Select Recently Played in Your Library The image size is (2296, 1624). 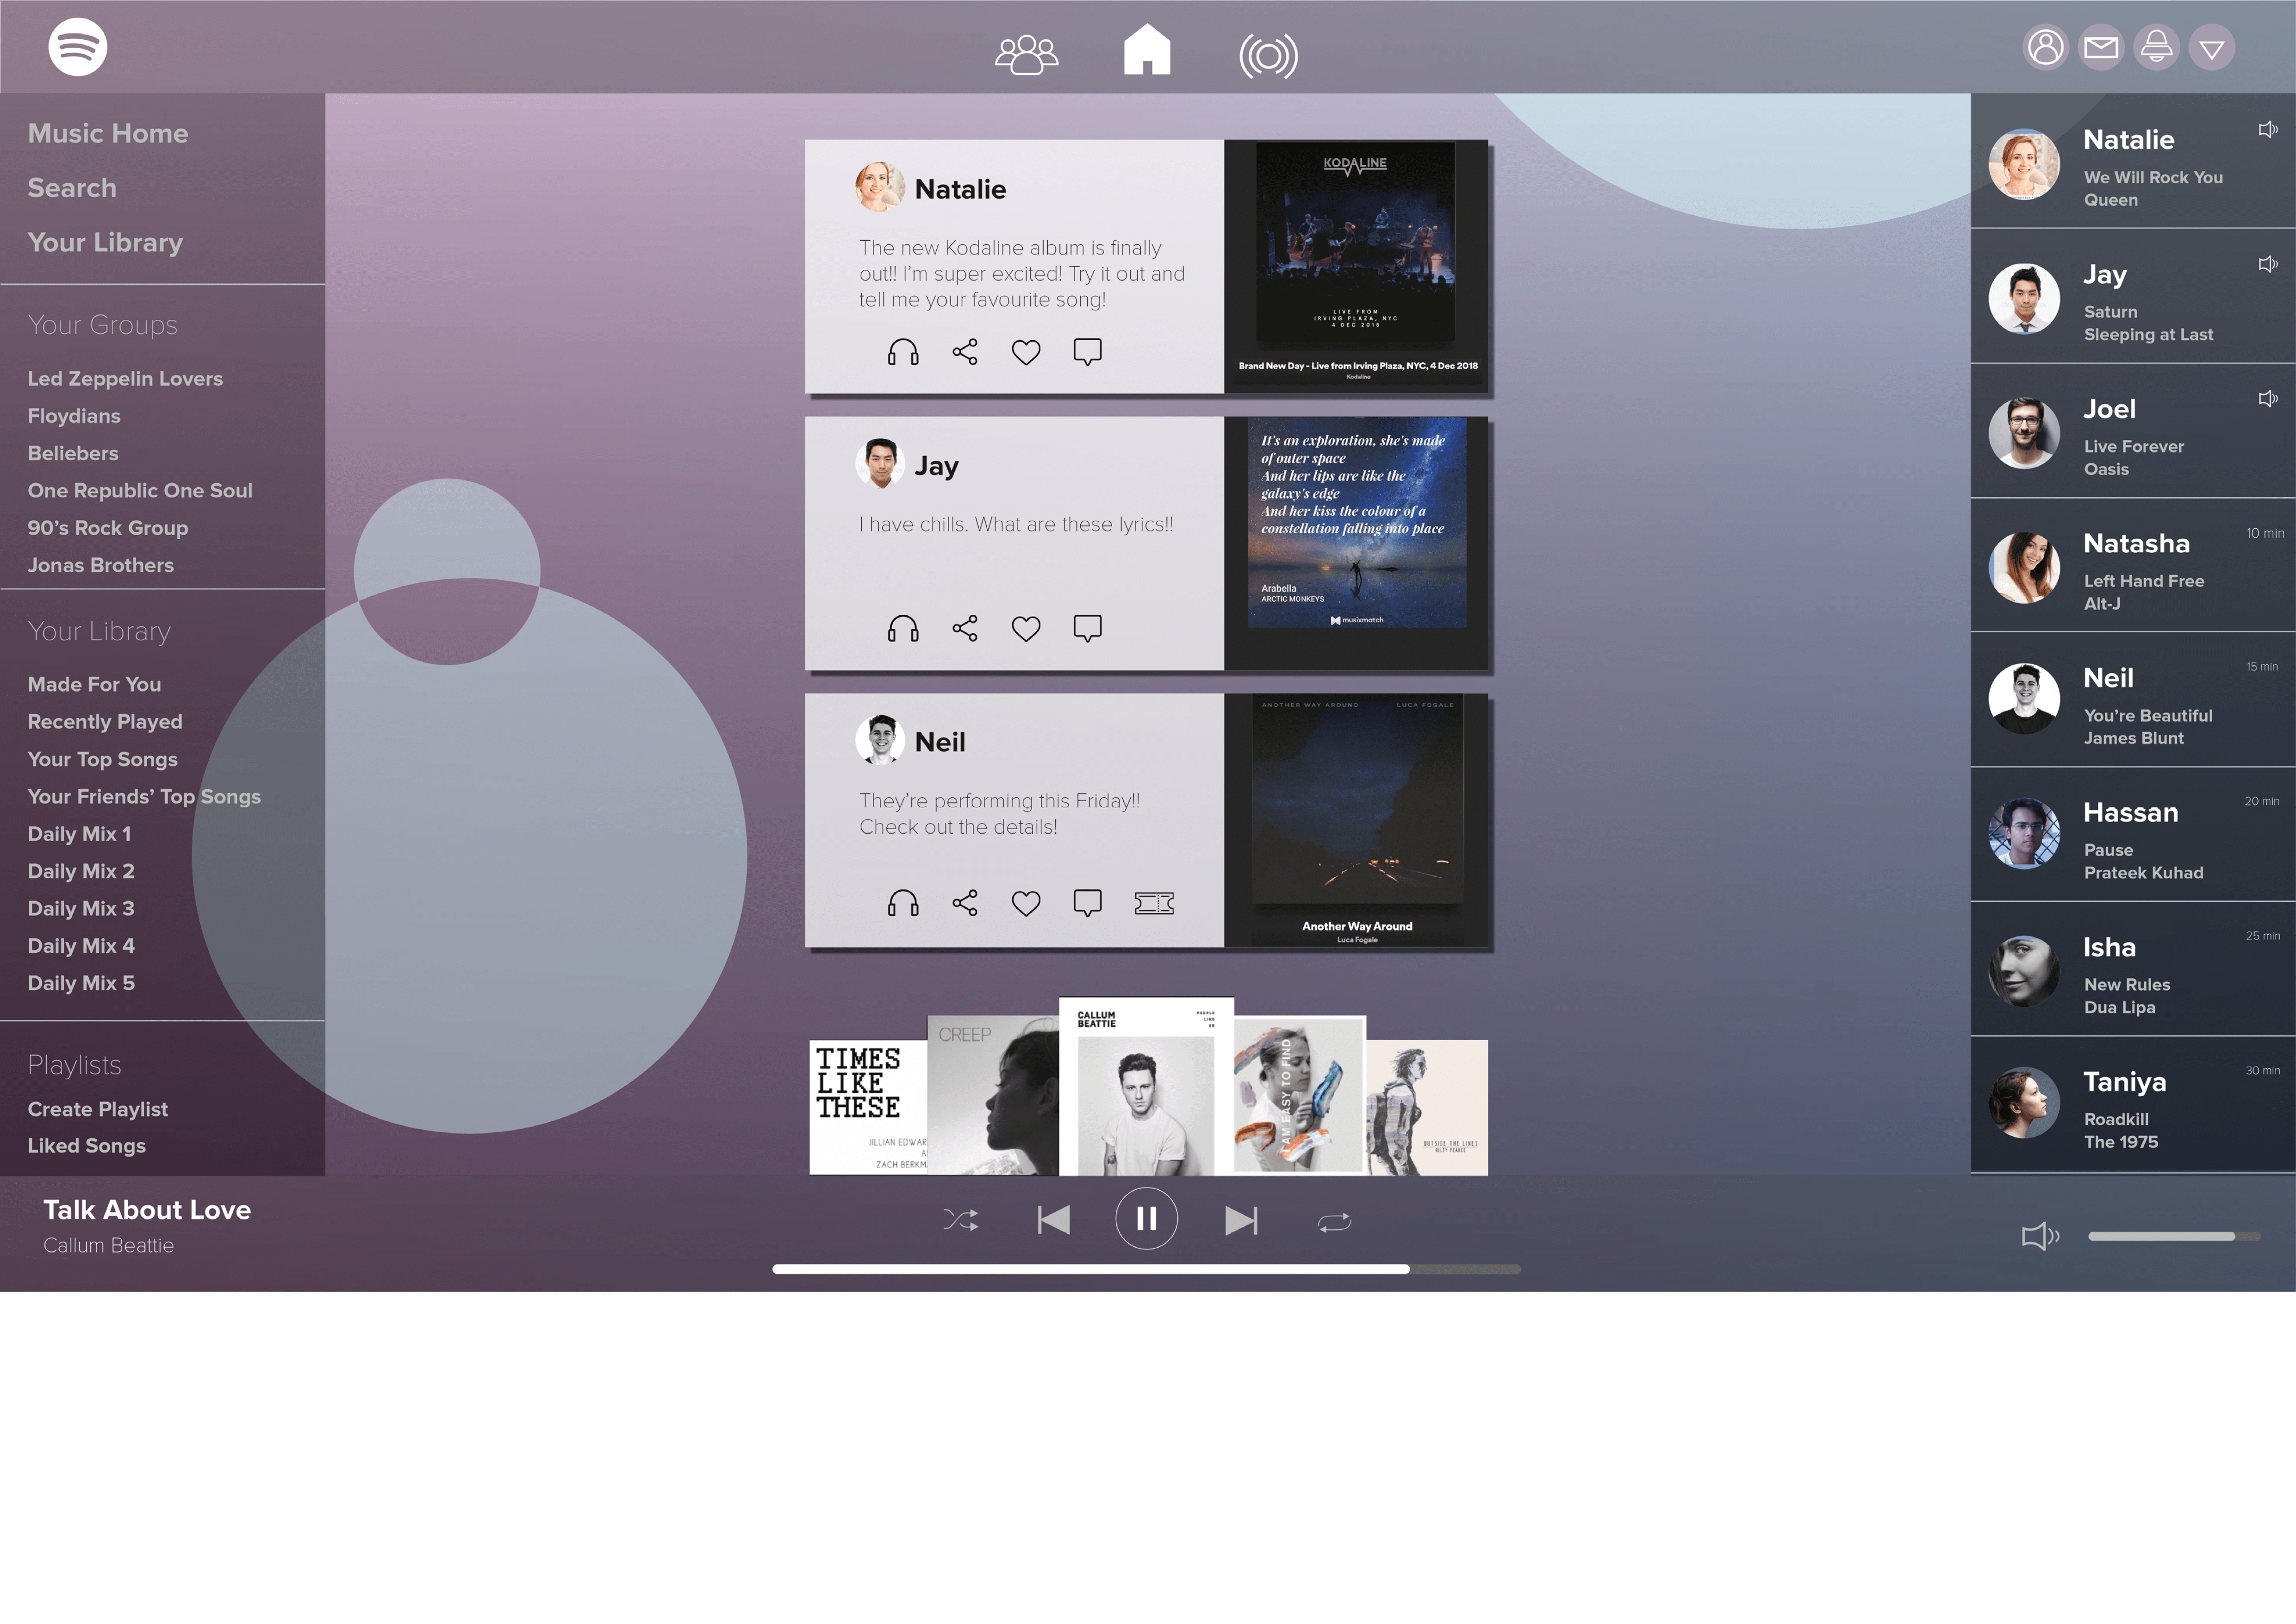point(105,722)
